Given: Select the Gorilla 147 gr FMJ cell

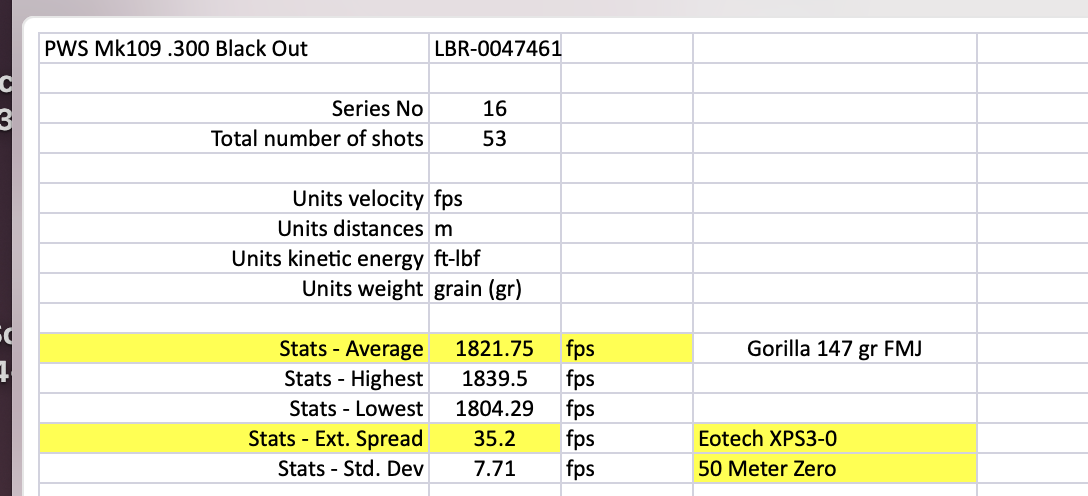Looking at the screenshot, I should tap(835, 348).
